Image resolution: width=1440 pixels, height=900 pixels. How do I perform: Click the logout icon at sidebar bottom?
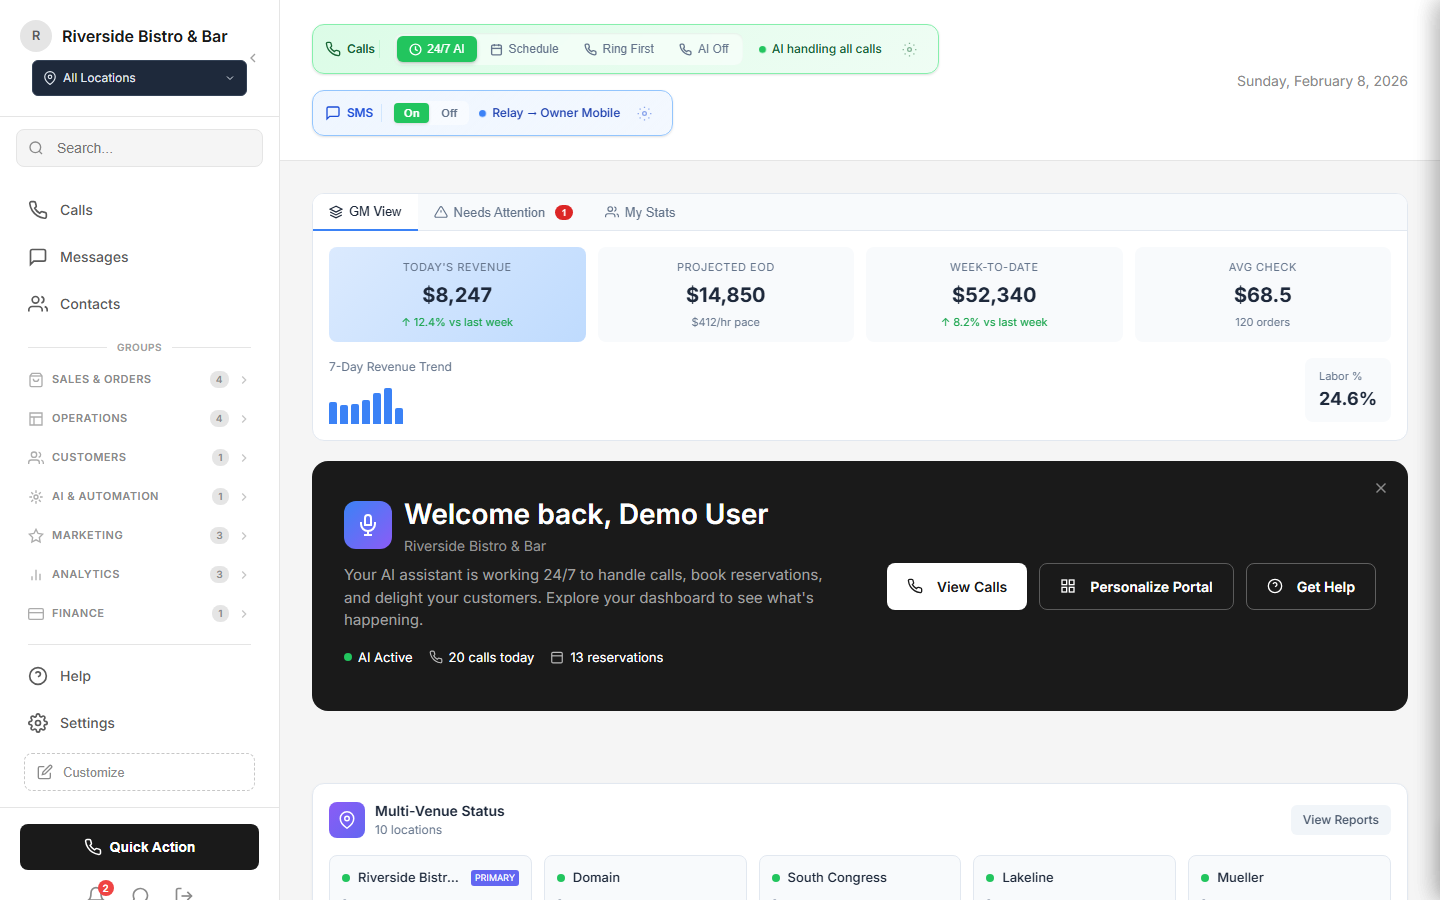183,893
